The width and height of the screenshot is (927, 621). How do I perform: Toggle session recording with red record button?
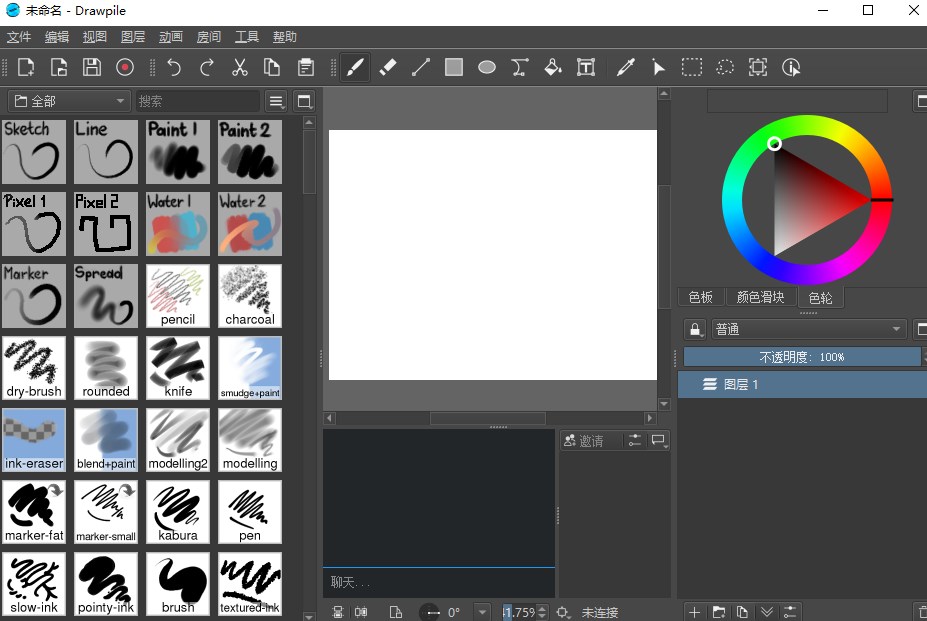(x=123, y=67)
